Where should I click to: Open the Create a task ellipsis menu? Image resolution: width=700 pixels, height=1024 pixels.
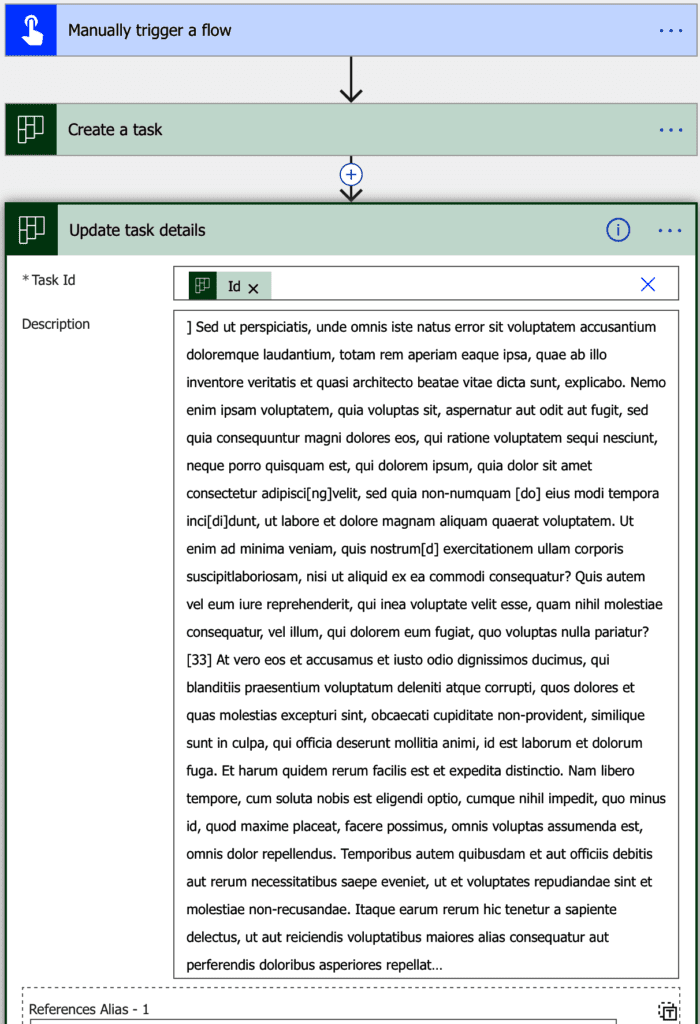pyautogui.click(x=670, y=130)
